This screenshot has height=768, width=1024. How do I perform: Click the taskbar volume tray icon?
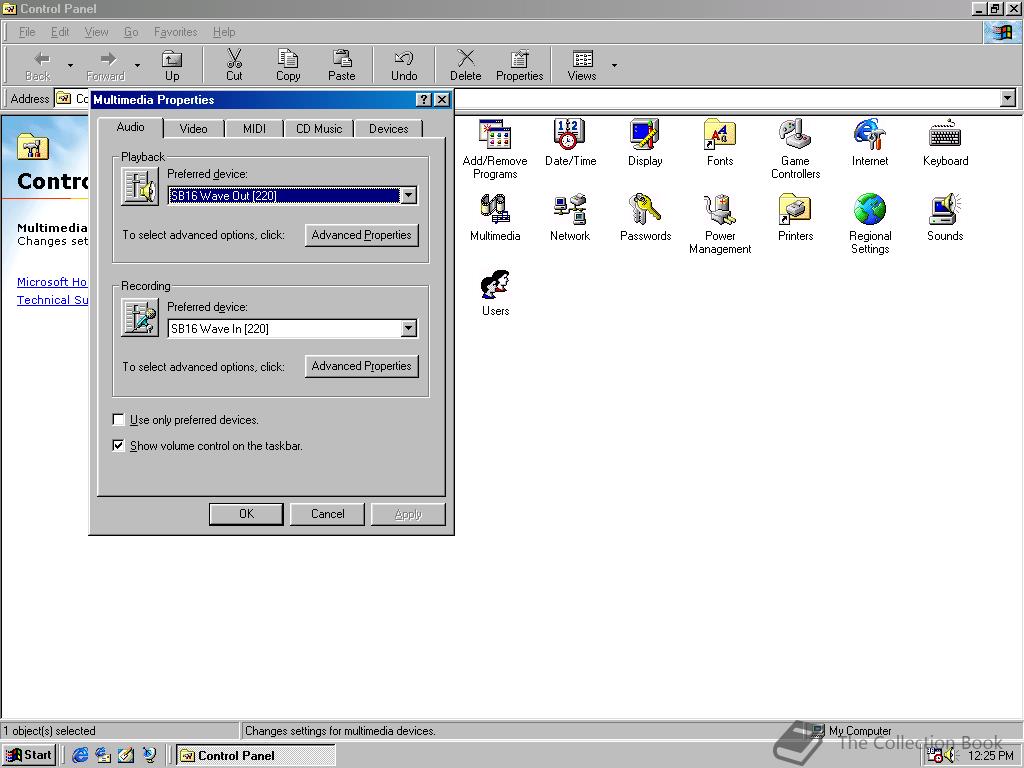click(949, 756)
